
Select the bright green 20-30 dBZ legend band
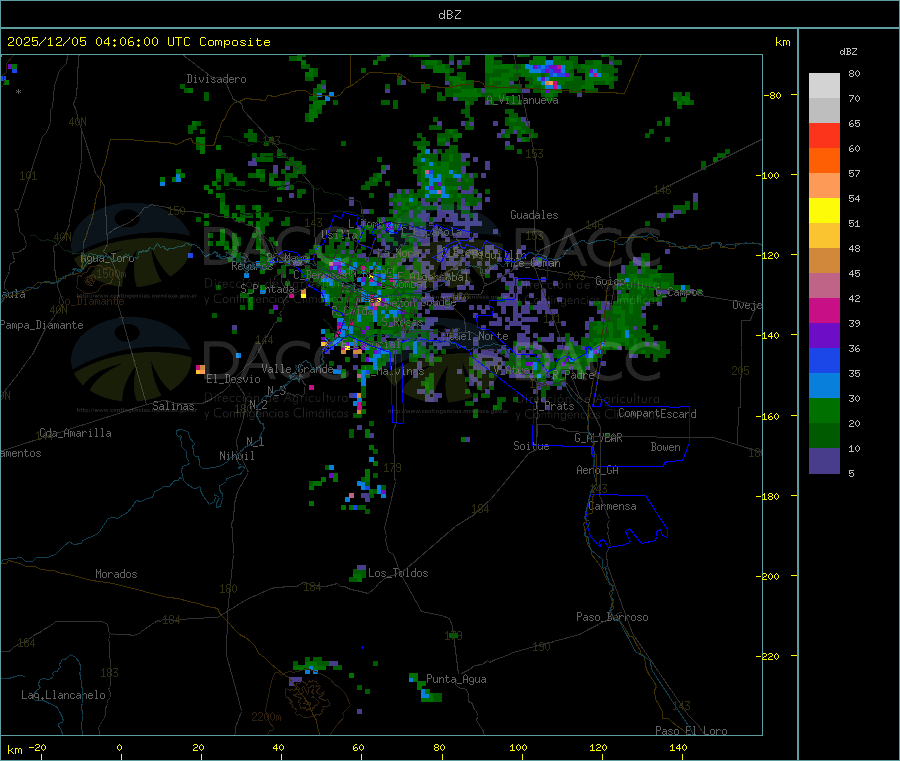click(824, 410)
